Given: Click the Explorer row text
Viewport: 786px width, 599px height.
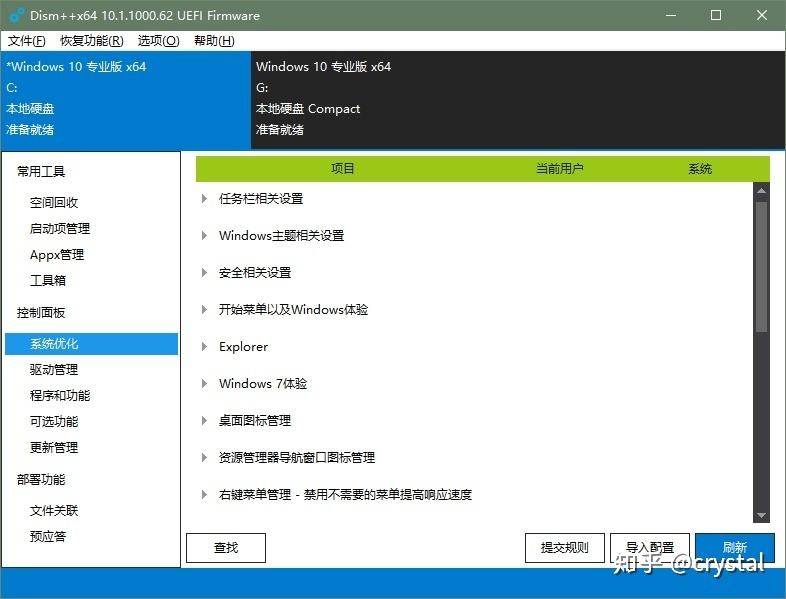Looking at the screenshot, I should pos(243,346).
